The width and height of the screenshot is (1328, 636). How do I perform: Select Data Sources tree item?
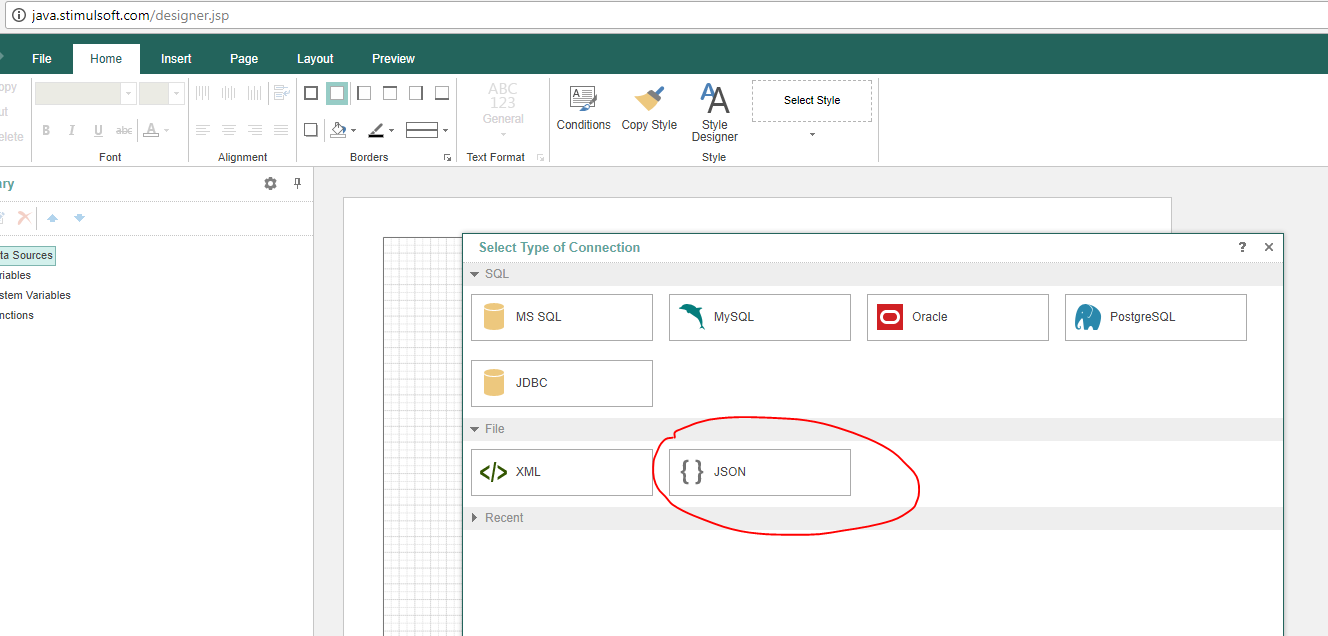pos(27,255)
